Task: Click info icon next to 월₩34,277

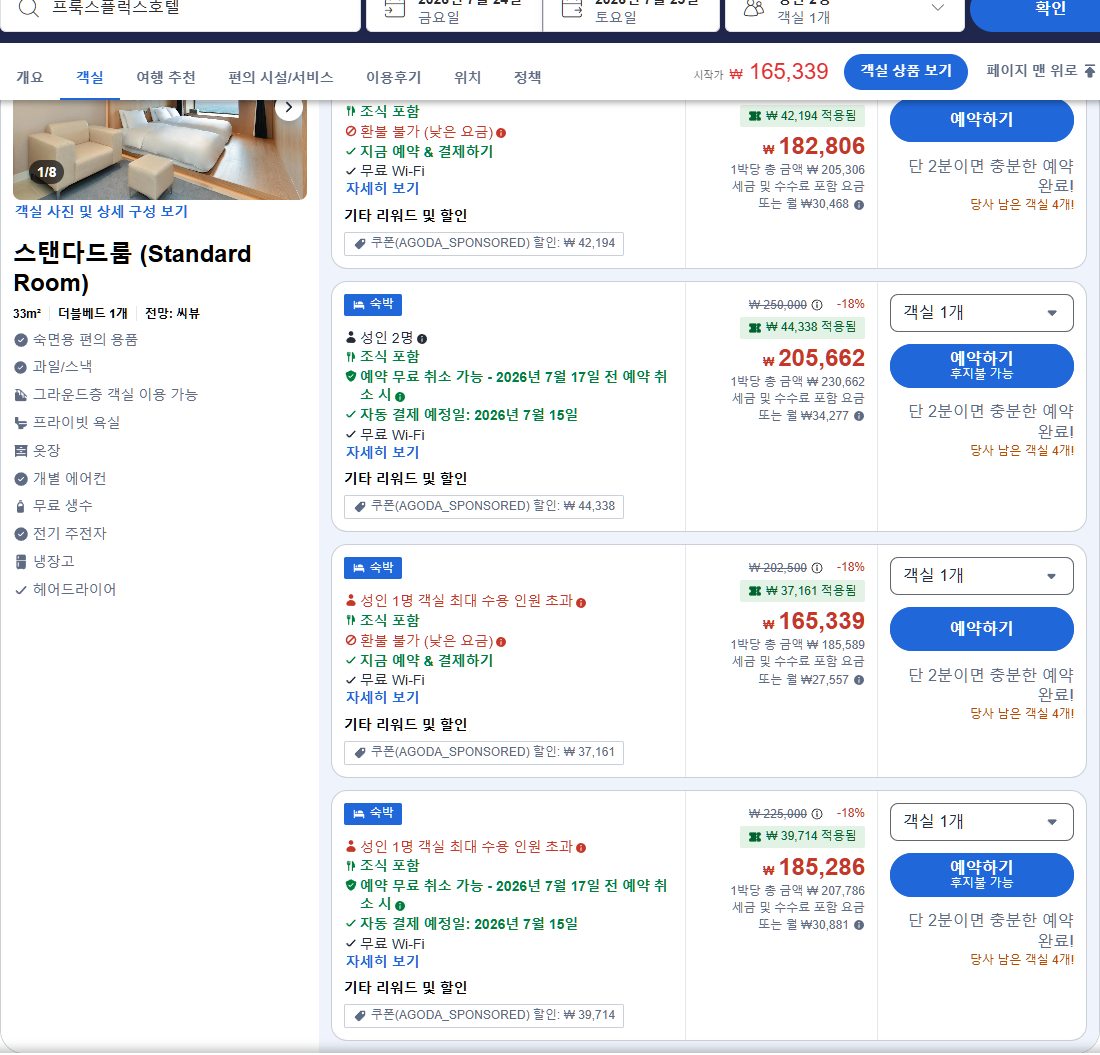Action: (859, 416)
